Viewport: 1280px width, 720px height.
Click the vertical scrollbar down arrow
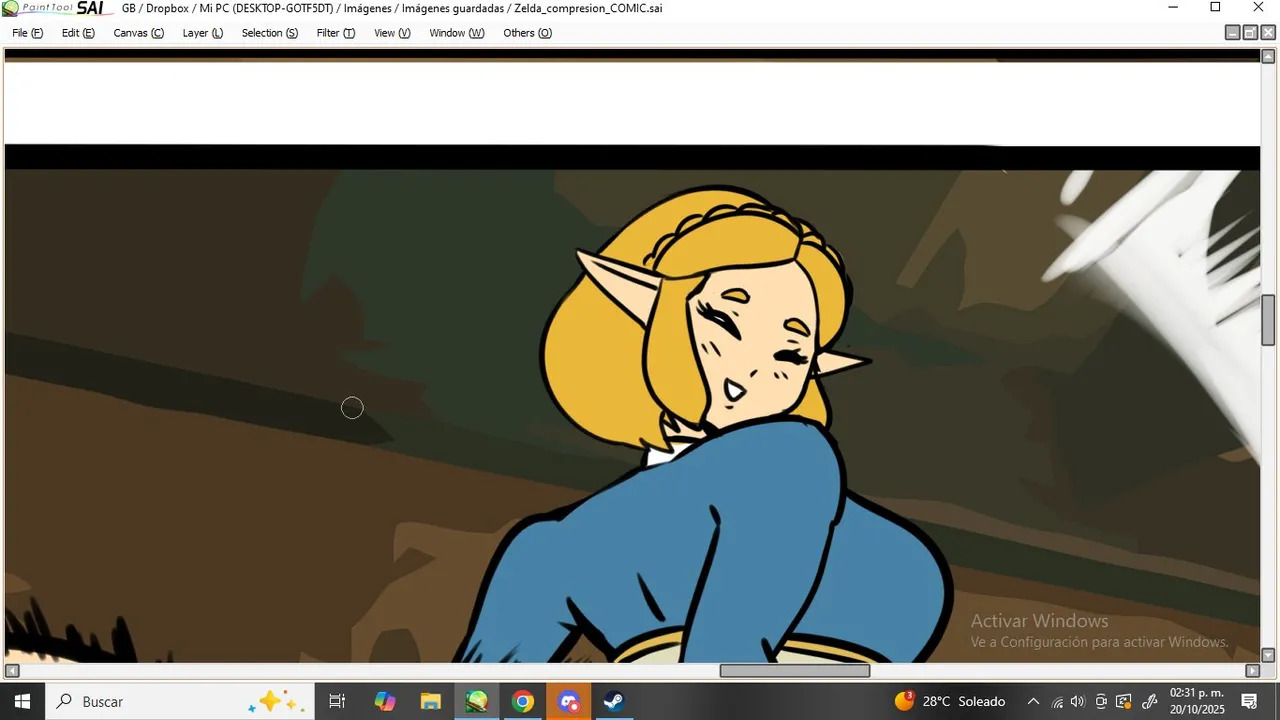[1268, 655]
